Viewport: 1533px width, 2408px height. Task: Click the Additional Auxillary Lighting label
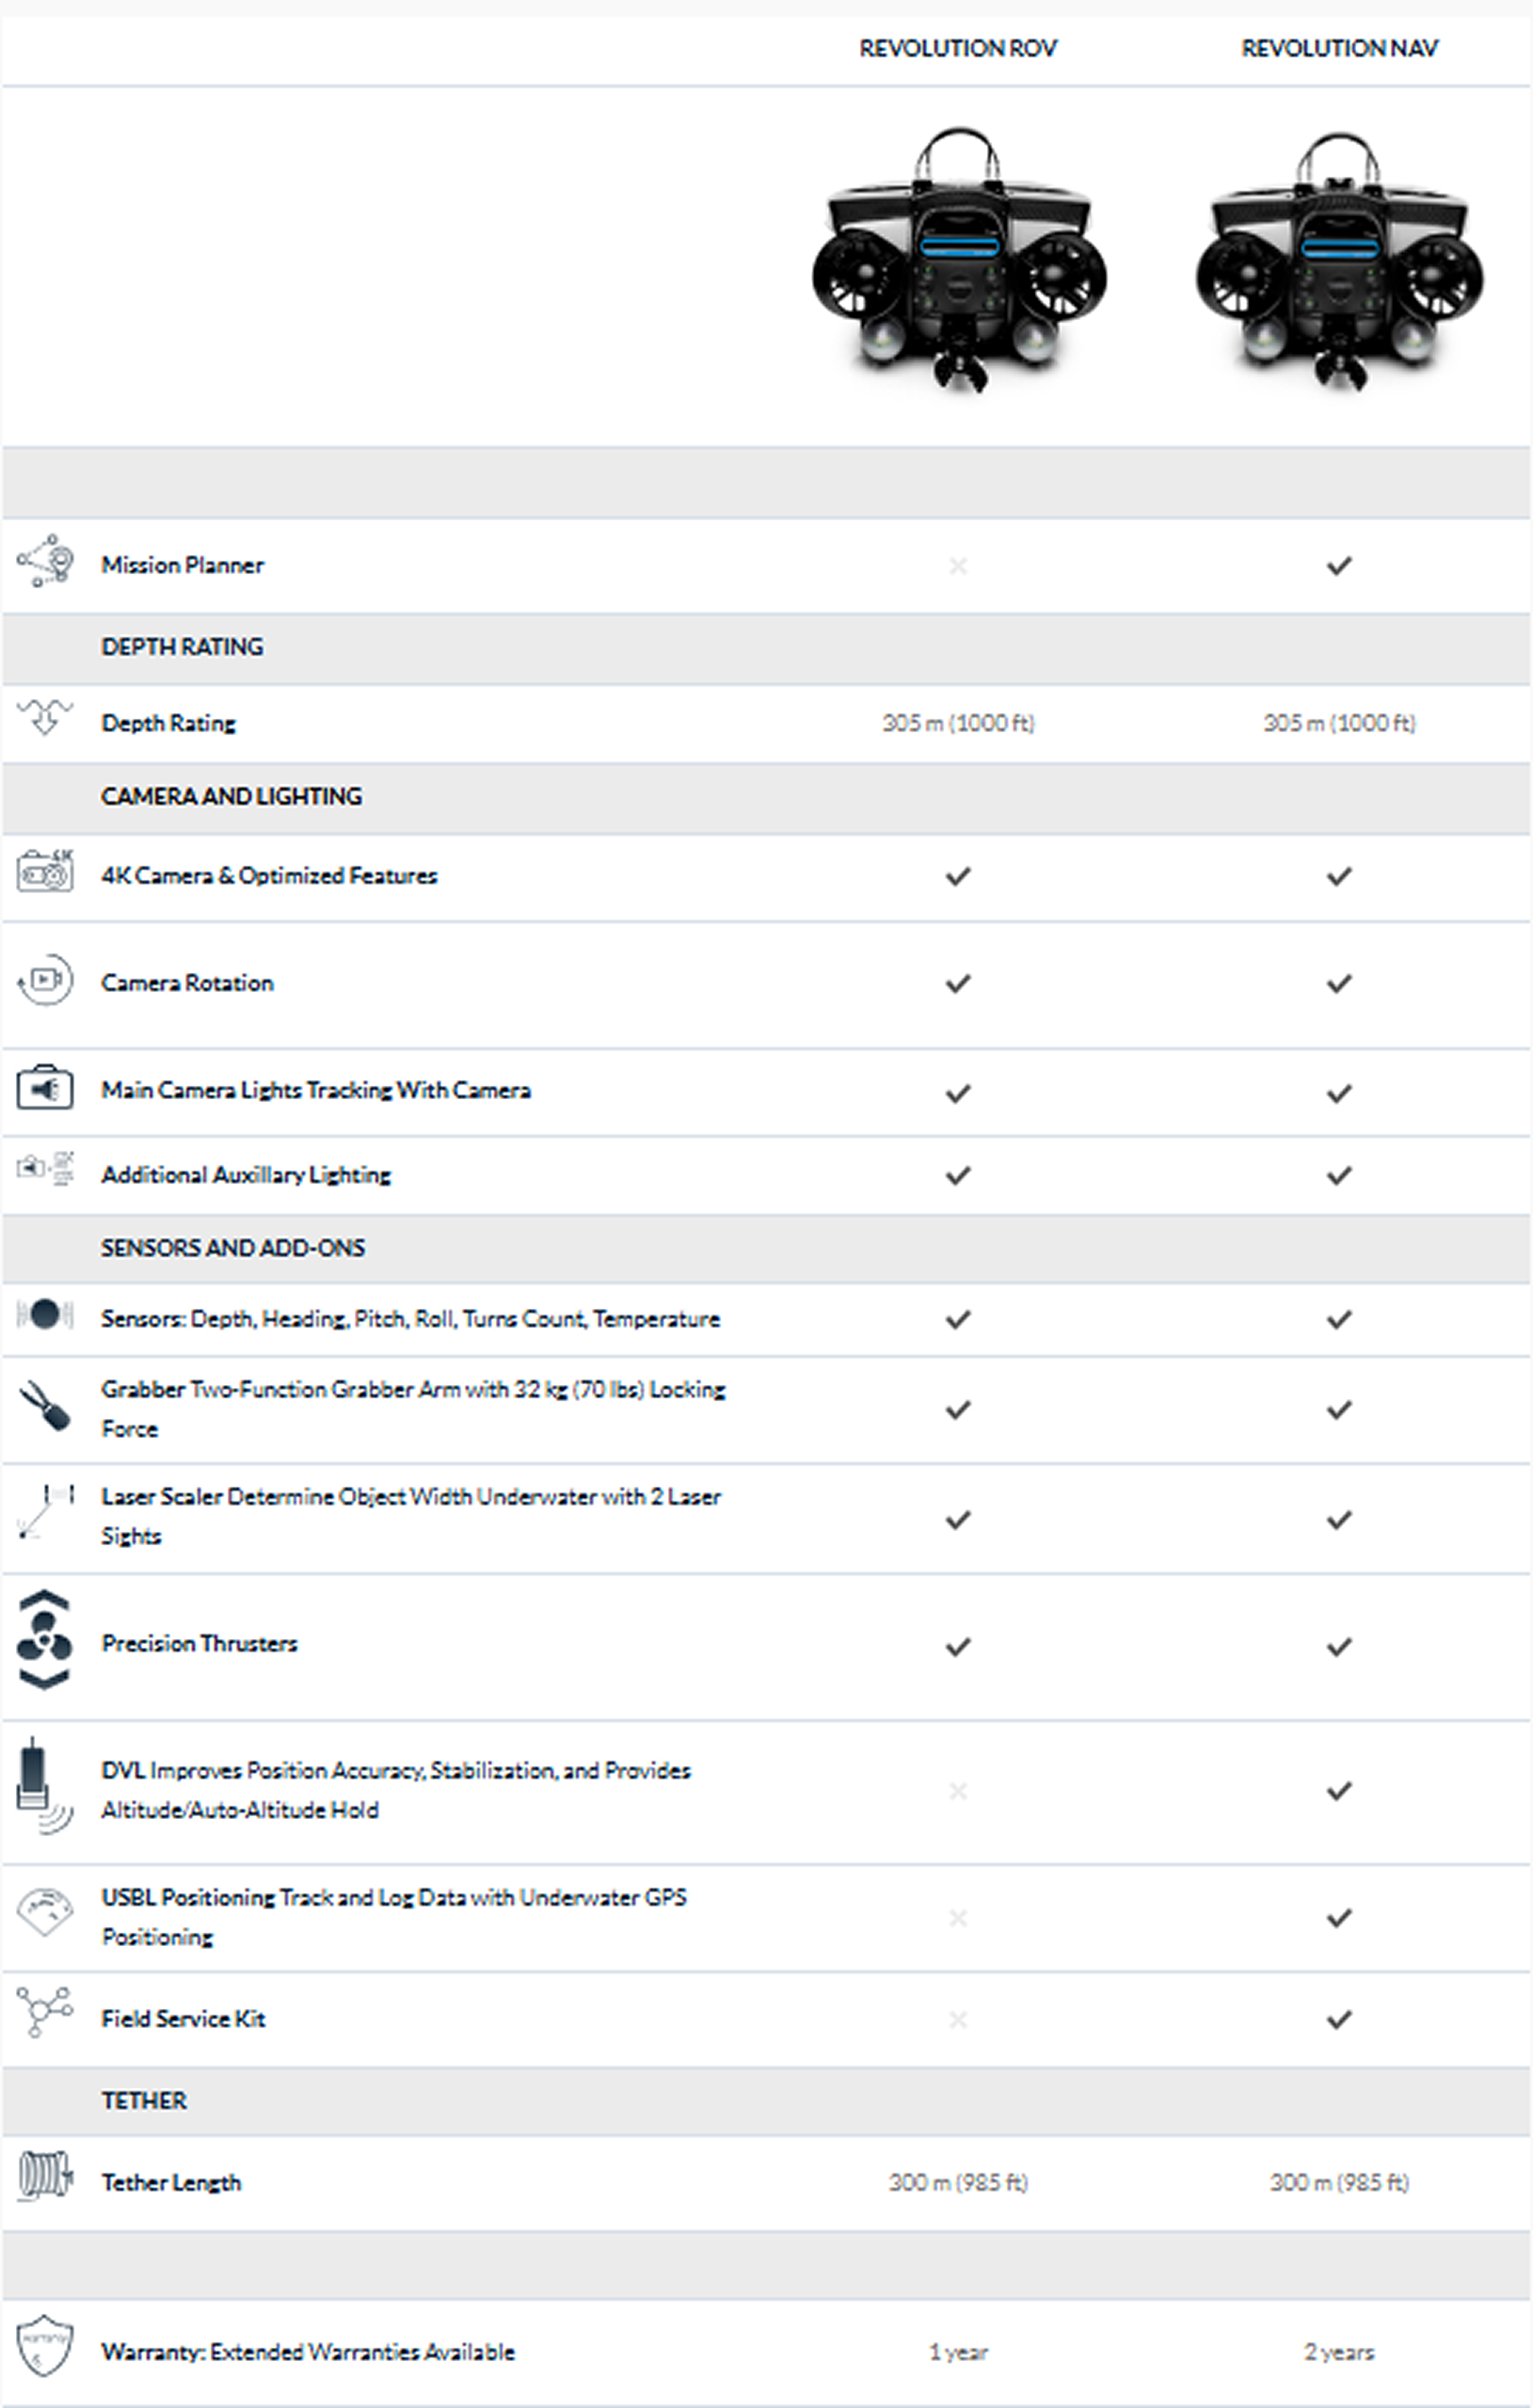point(246,1175)
